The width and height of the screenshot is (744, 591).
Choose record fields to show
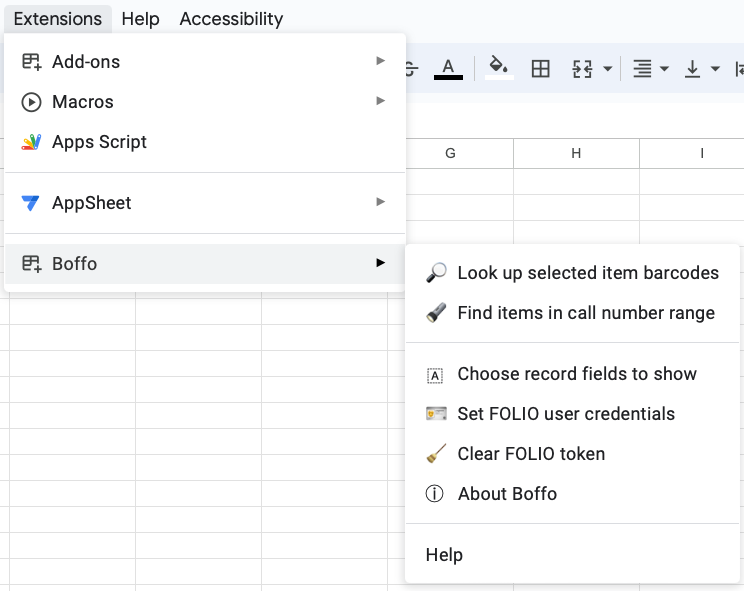coord(573,374)
